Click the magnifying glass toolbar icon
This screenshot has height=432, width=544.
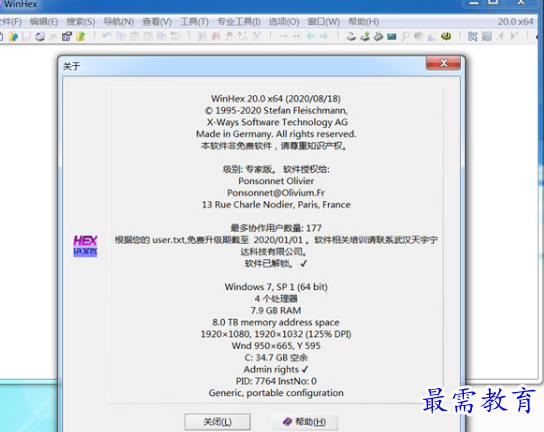coord(405,36)
